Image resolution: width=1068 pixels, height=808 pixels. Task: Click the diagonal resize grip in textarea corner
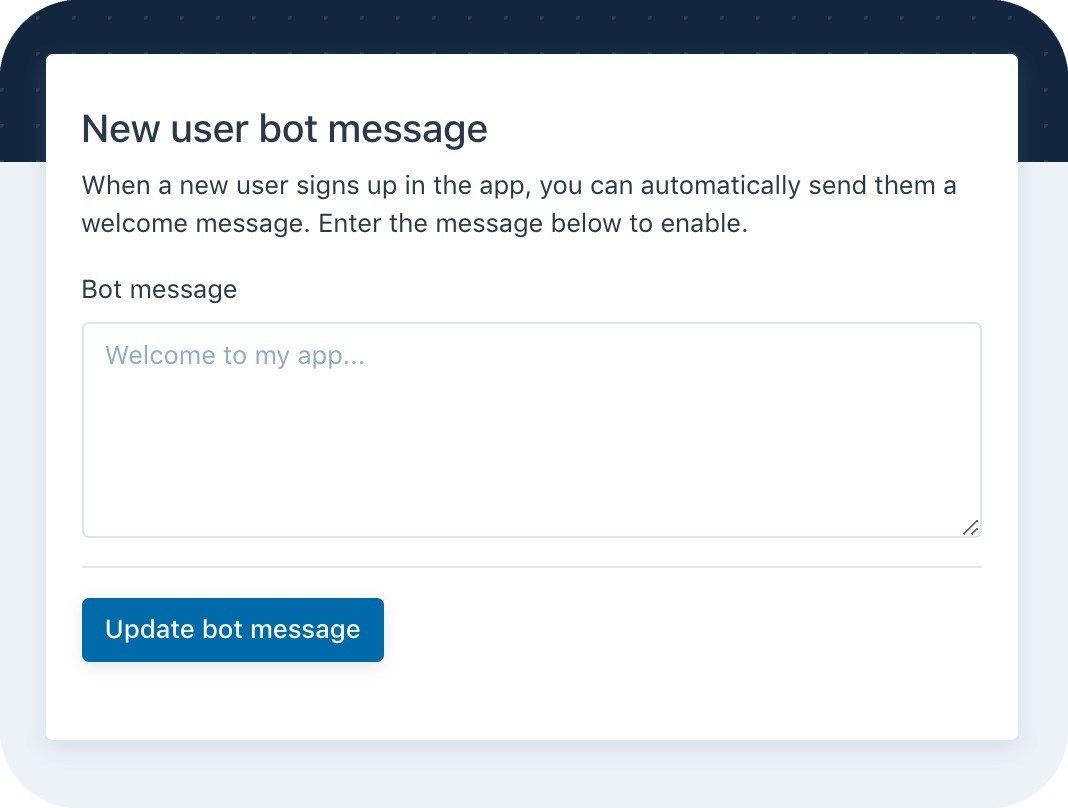pyautogui.click(x=971, y=528)
